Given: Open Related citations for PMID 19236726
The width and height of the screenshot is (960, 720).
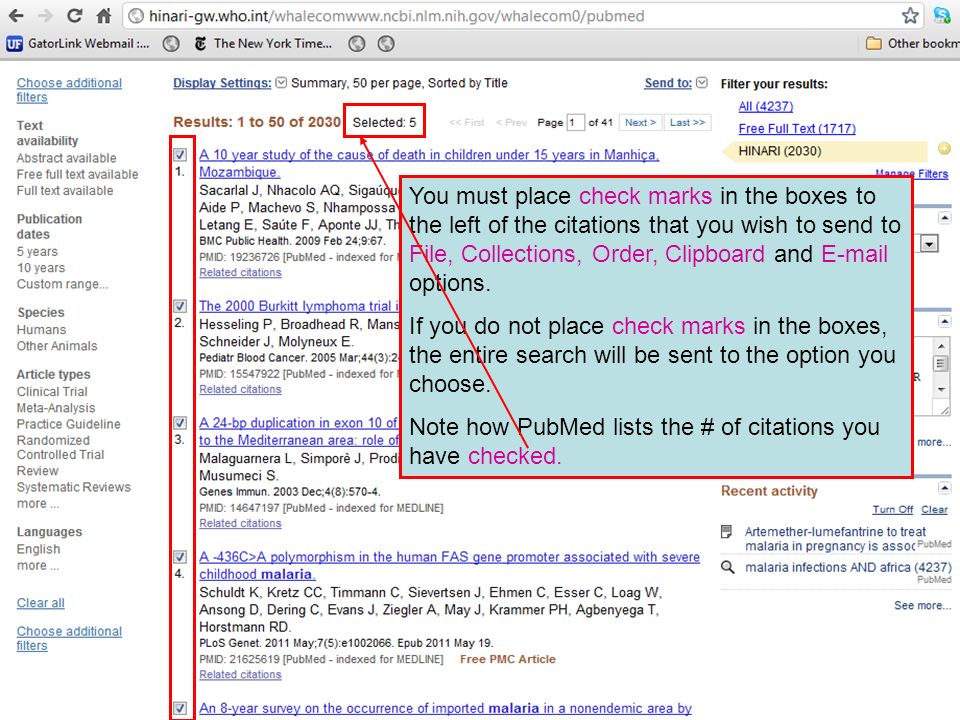Looking at the screenshot, I should pyautogui.click(x=240, y=272).
